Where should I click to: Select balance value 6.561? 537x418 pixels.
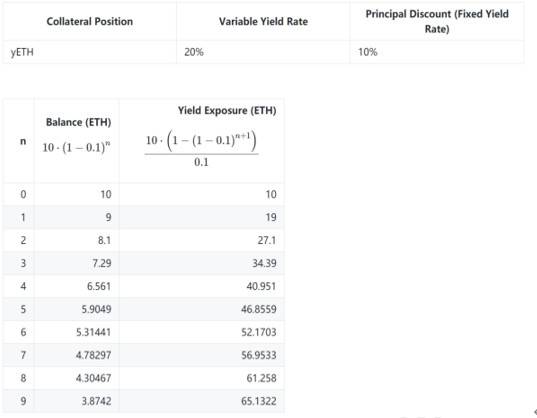[99, 286]
